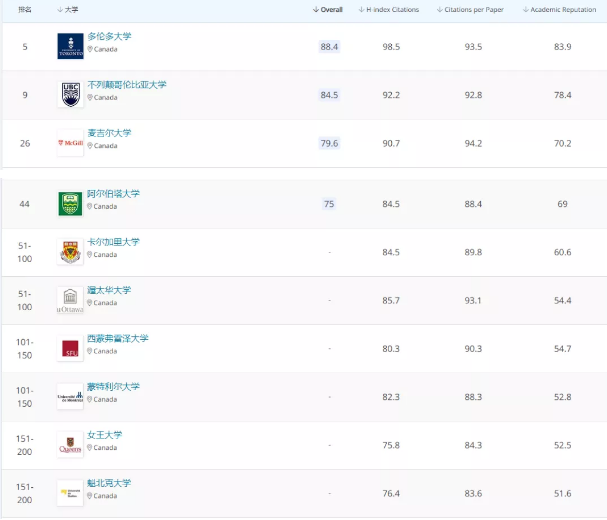The width and height of the screenshot is (607, 520).
Task: Sort by Citations per Paper column
Action: point(470,10)
